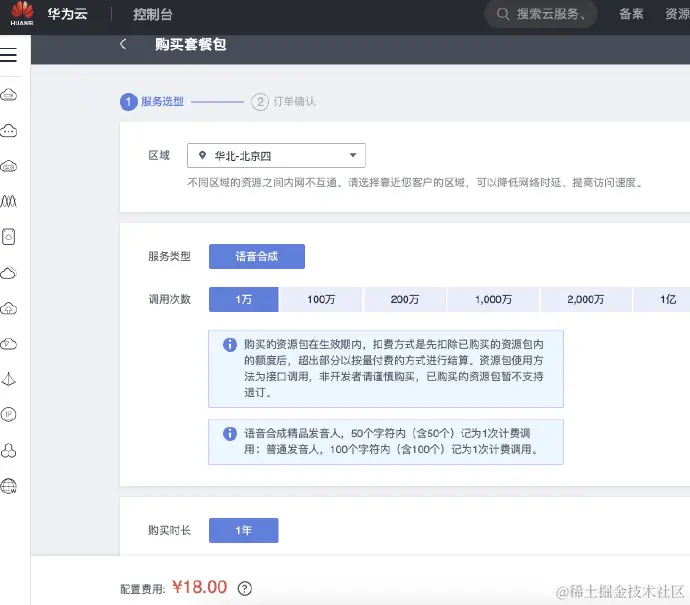Image resolution: width=690 pixels, height=605 pixels.
Task: Click the 购买套餐包 page title
Action: tap(191, 44)
